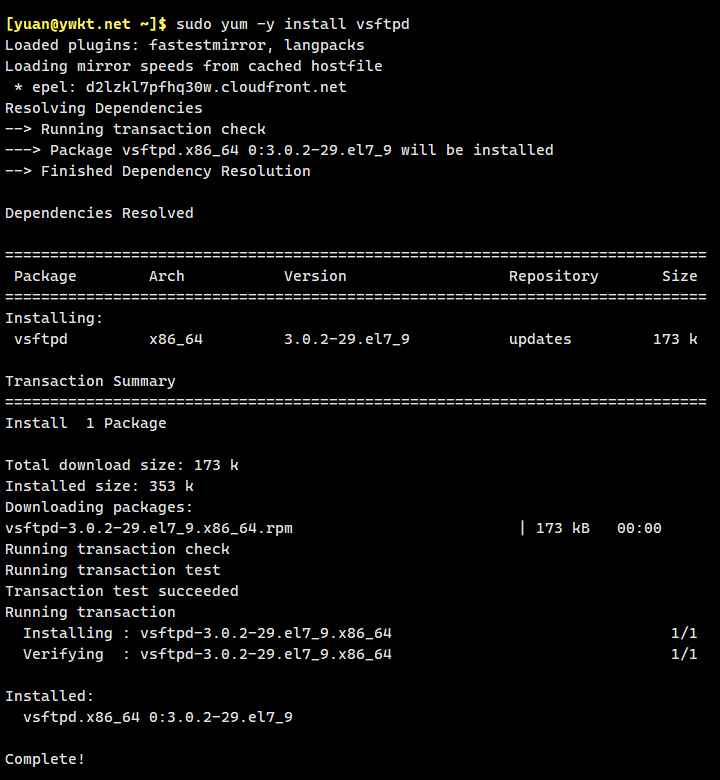Click the 'Verifying' step line
720x780 pixels.
pyautogui.click(x=207, y=654)
